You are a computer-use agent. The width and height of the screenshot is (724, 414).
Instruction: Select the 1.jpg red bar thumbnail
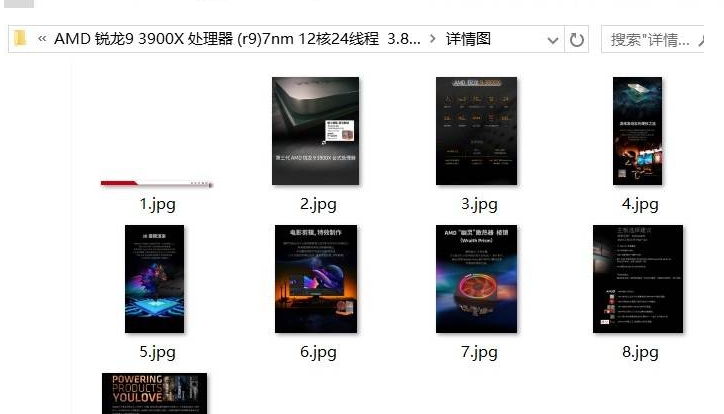[x=157, y=184]
